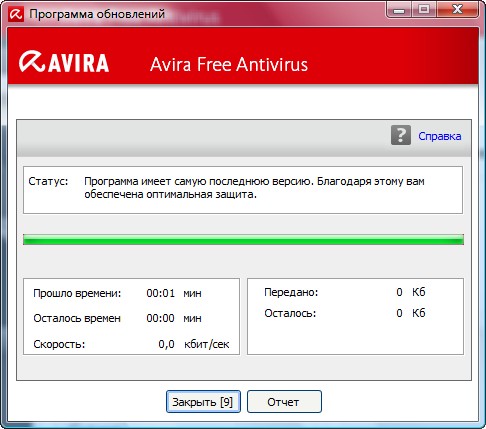The width and height of the screenshot is (486, 429).
Task: Open the Справка help link
Action: click(440, 136)
